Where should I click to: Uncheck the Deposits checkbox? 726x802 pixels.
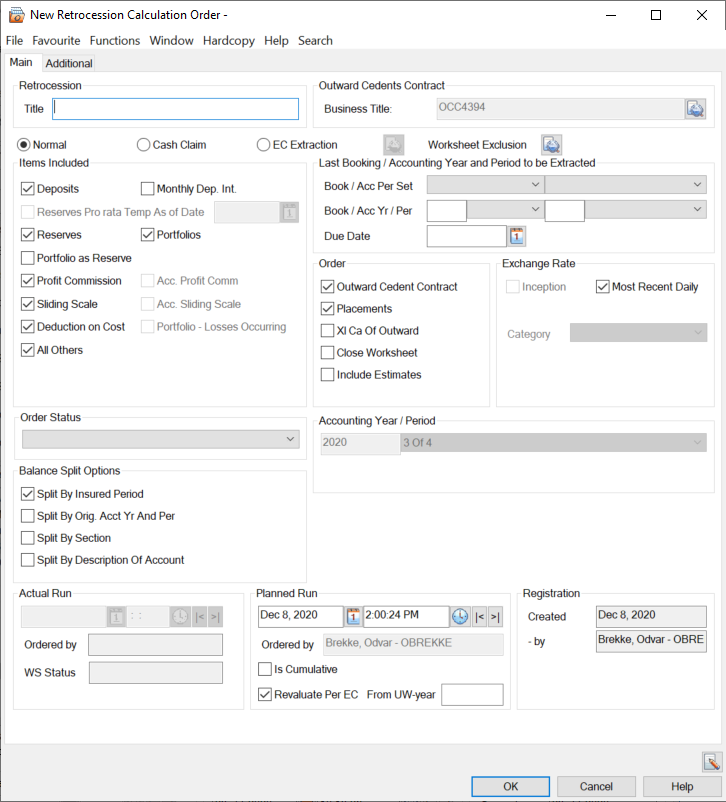tap(28, 189)
